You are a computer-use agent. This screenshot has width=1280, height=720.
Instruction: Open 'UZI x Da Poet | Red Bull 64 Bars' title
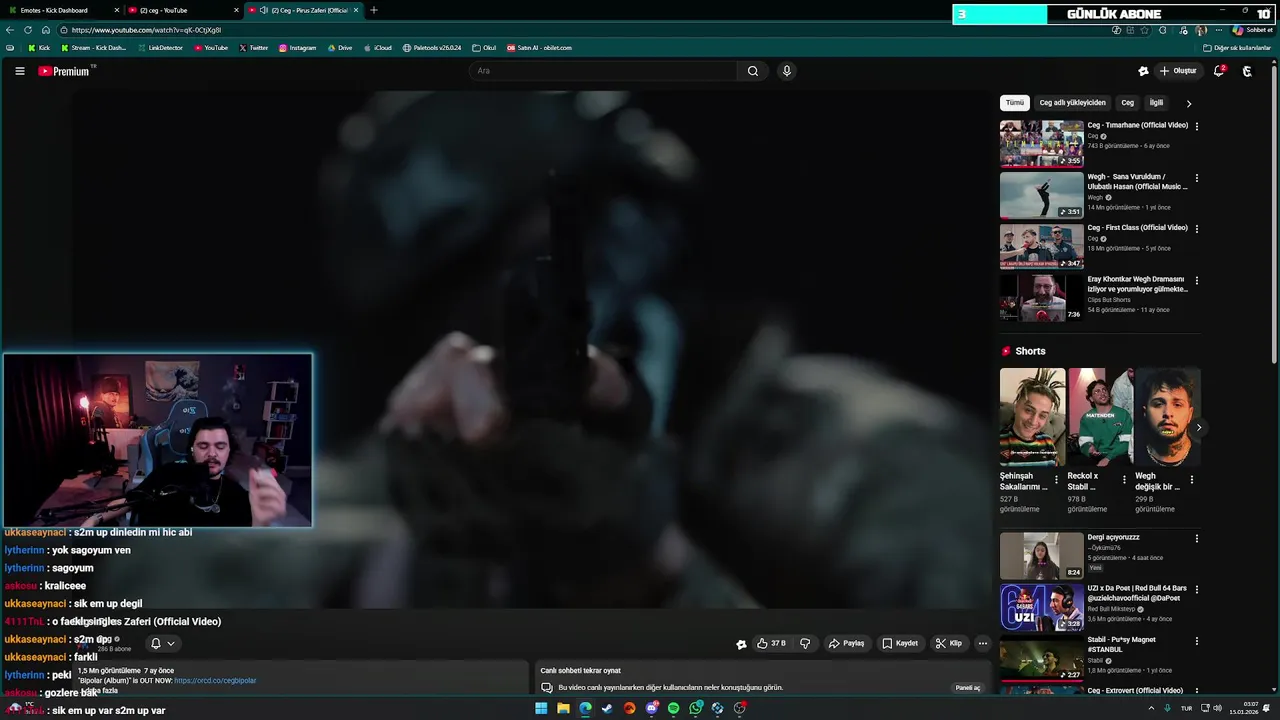tap(1138, 593)
